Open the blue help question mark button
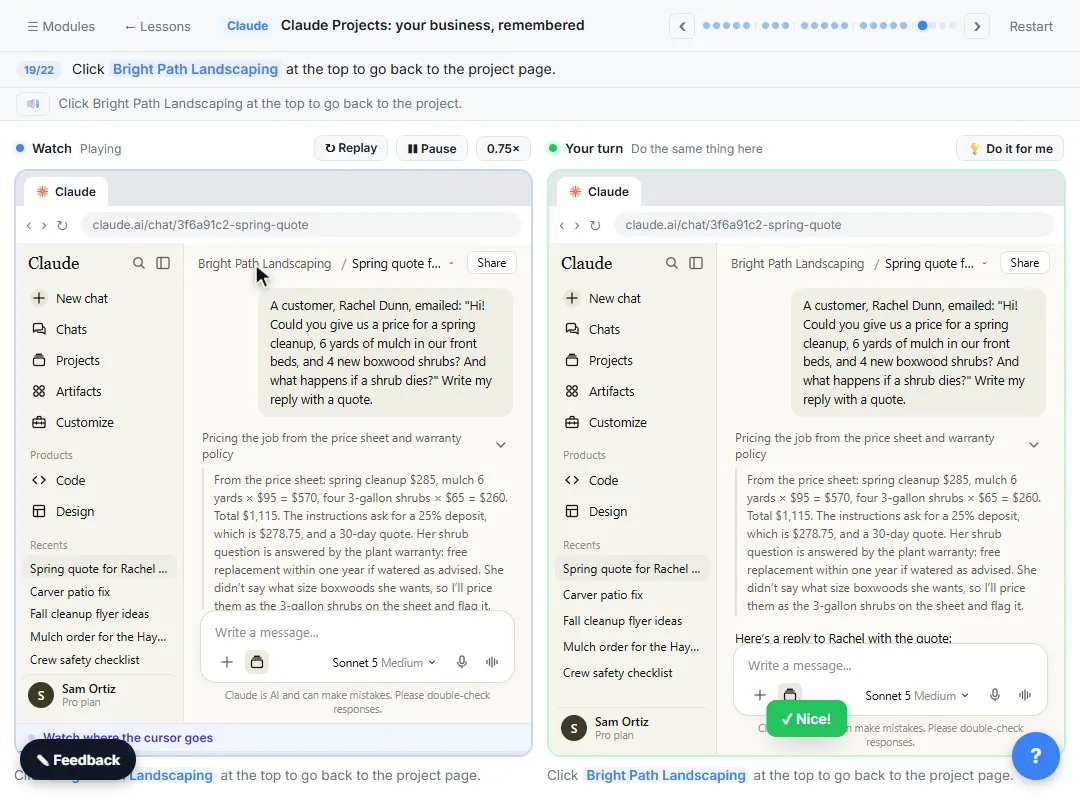1080x800 pixels. (x=1035, y=756)
